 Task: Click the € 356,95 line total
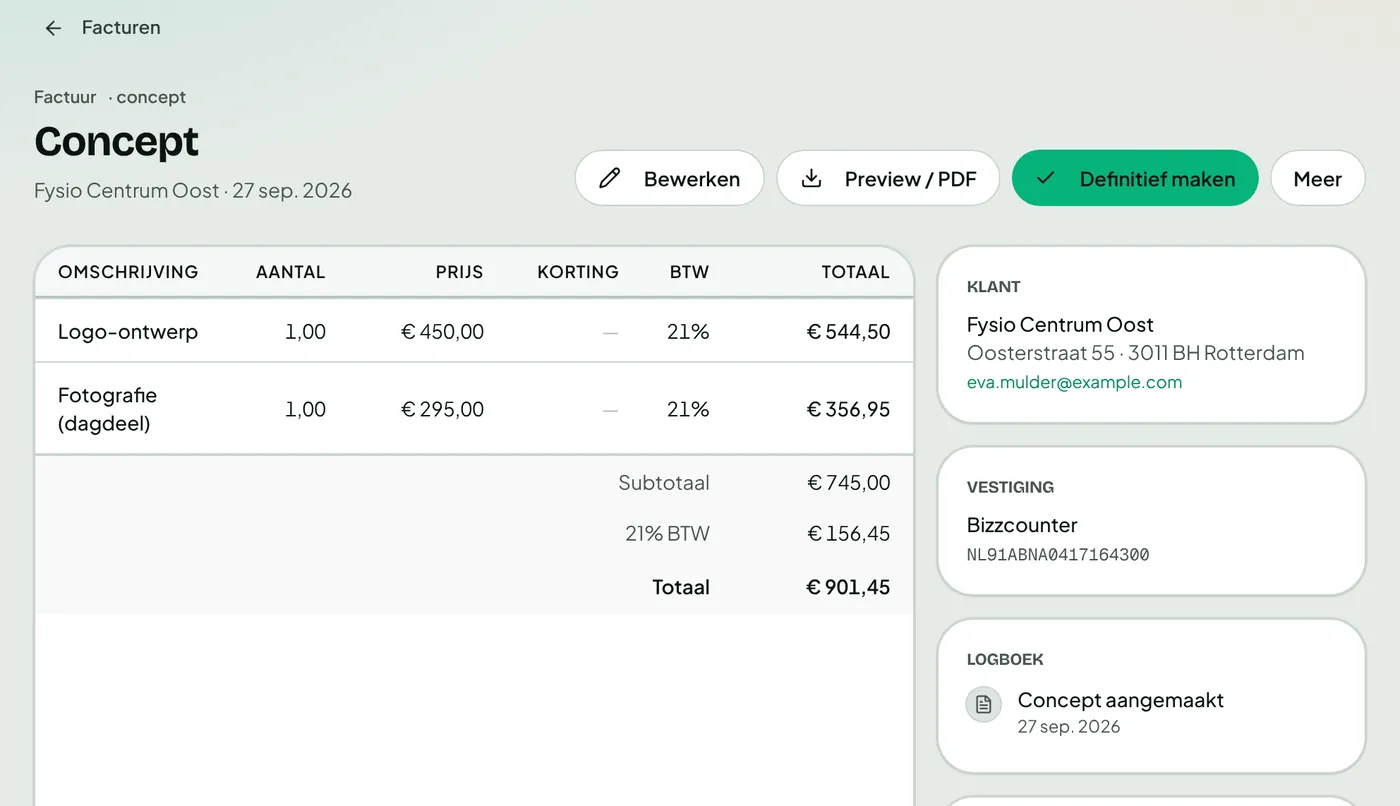coord(848,409)
